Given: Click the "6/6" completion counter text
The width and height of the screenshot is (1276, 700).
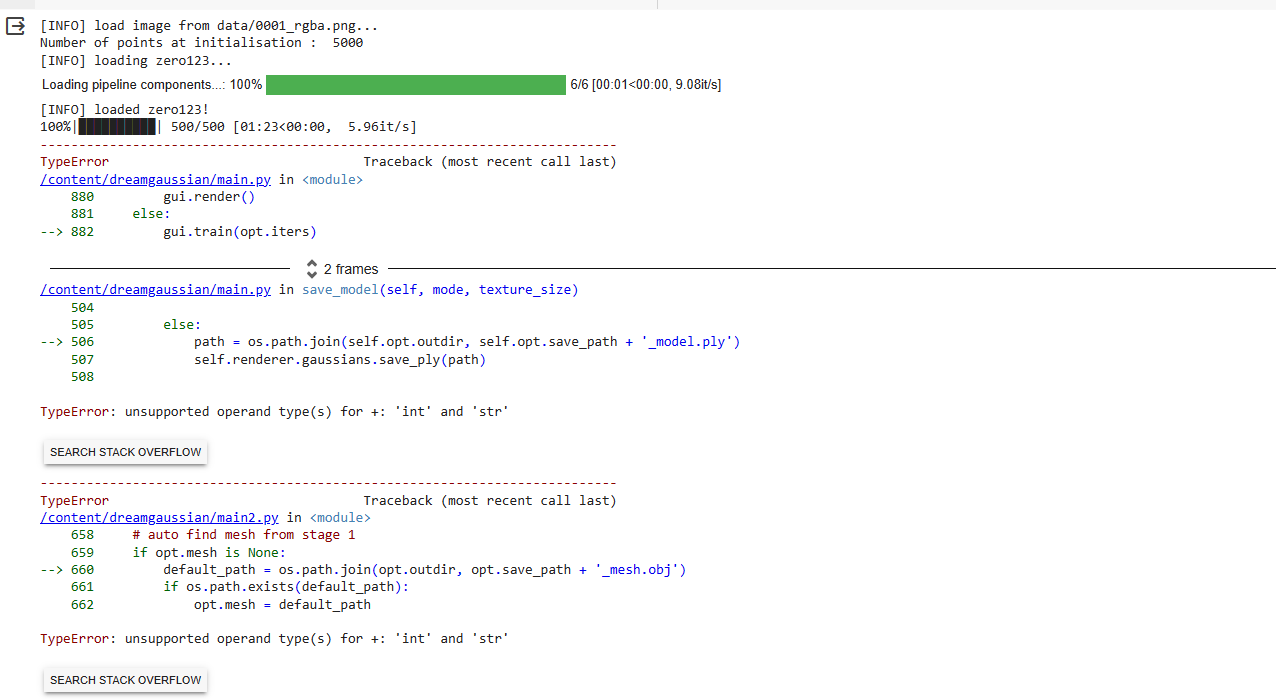Looking at the screenshot, I should (580, 84).
